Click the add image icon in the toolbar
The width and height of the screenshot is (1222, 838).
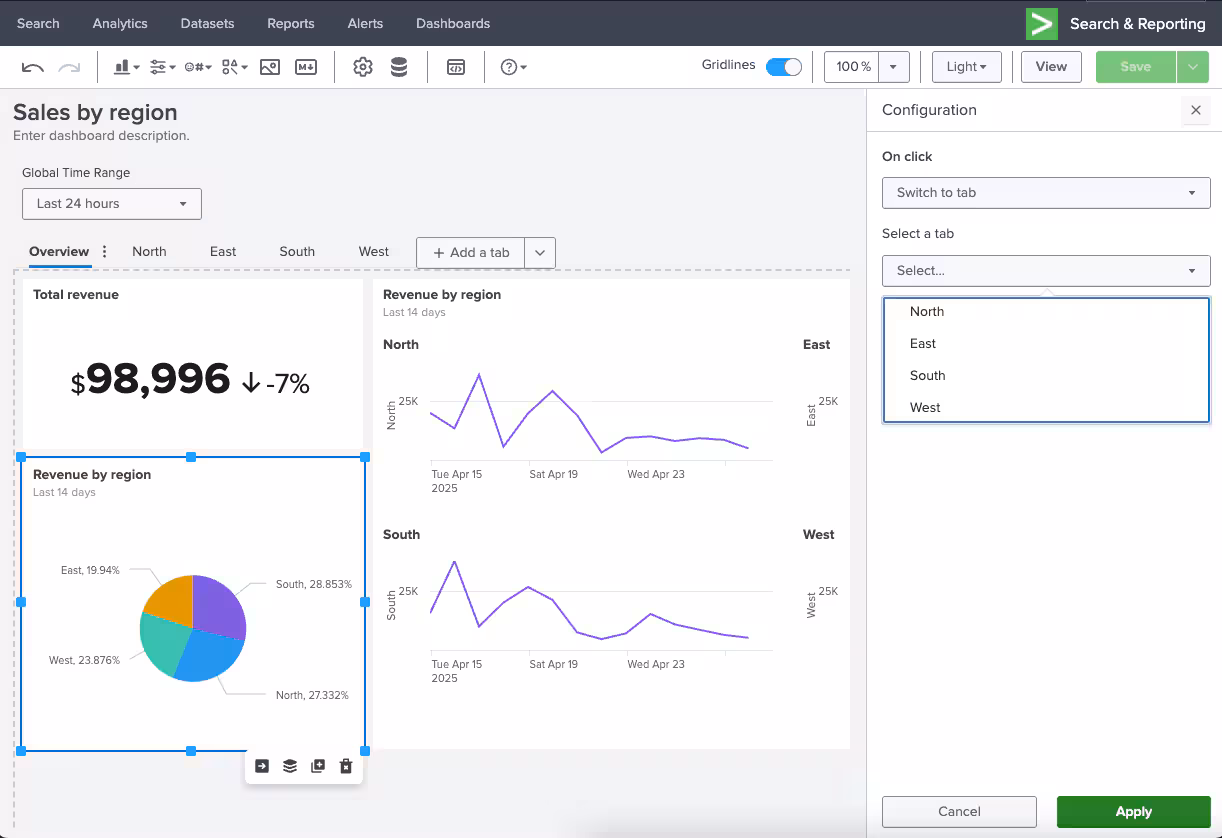269,67
